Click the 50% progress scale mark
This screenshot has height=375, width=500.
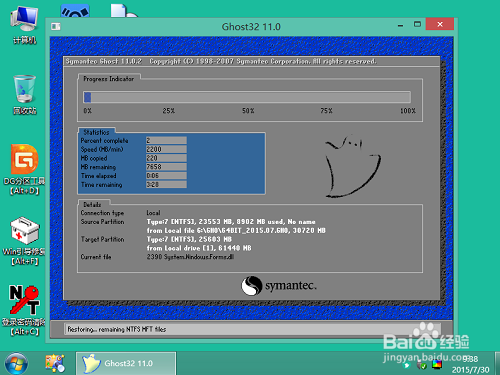tap(248, 111)
